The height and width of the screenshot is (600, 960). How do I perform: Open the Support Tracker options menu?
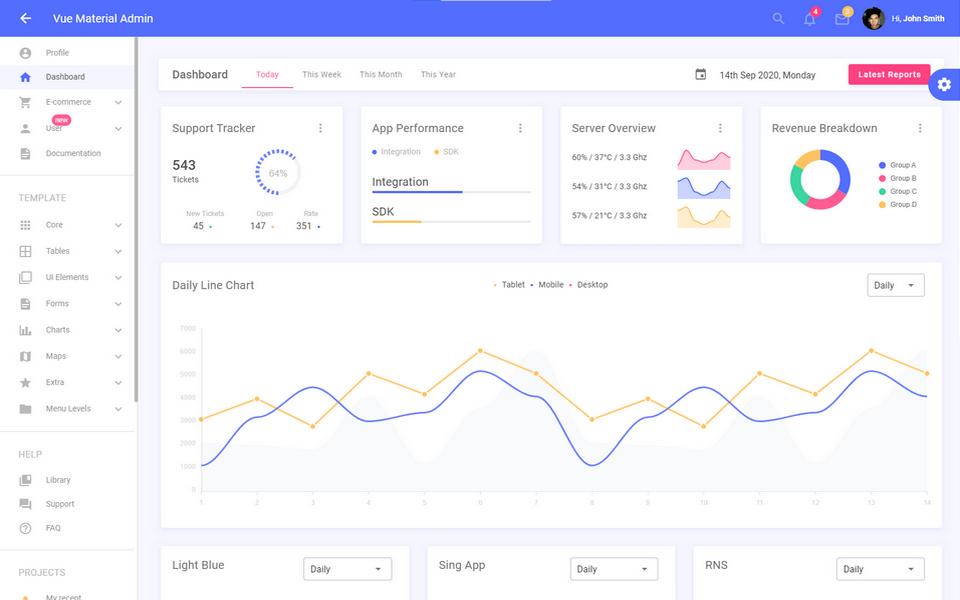coord(321,128)
